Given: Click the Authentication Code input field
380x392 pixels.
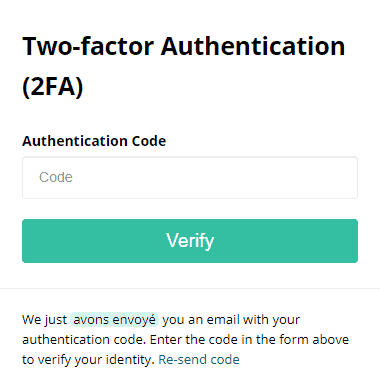Looking at the screenshot, I should [190, 178].
